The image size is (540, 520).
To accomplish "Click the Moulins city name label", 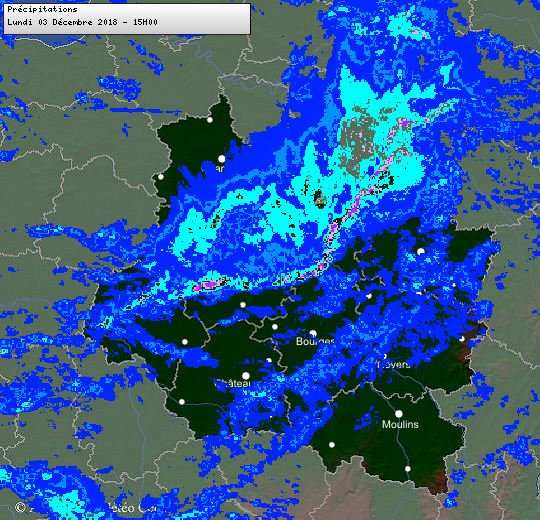I will tap(400, 424).
